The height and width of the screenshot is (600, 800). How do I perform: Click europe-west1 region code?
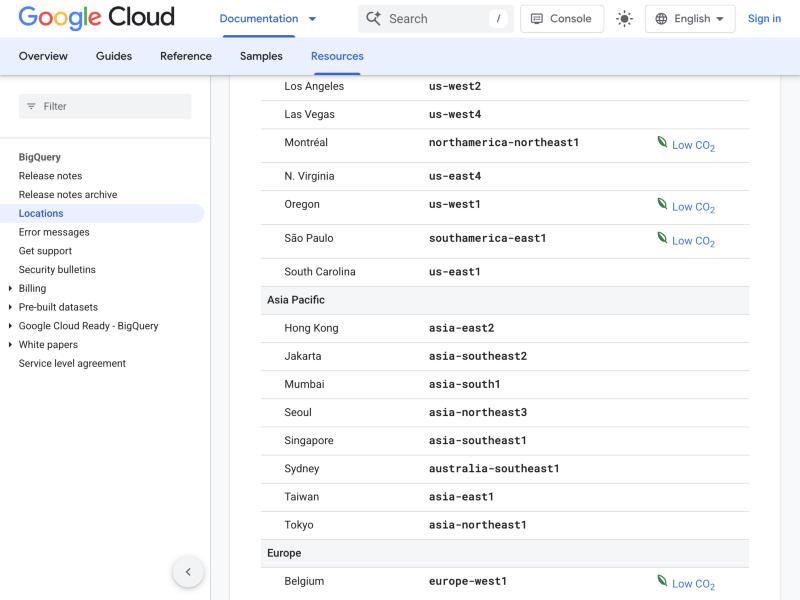[468, 581]
